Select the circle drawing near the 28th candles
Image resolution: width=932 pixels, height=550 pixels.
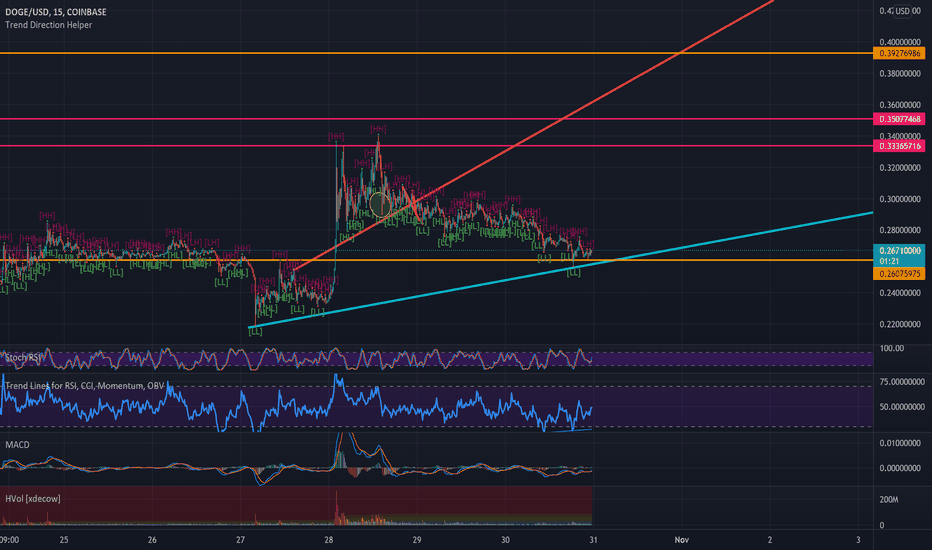pyautogui.click(x=380, y=205)
